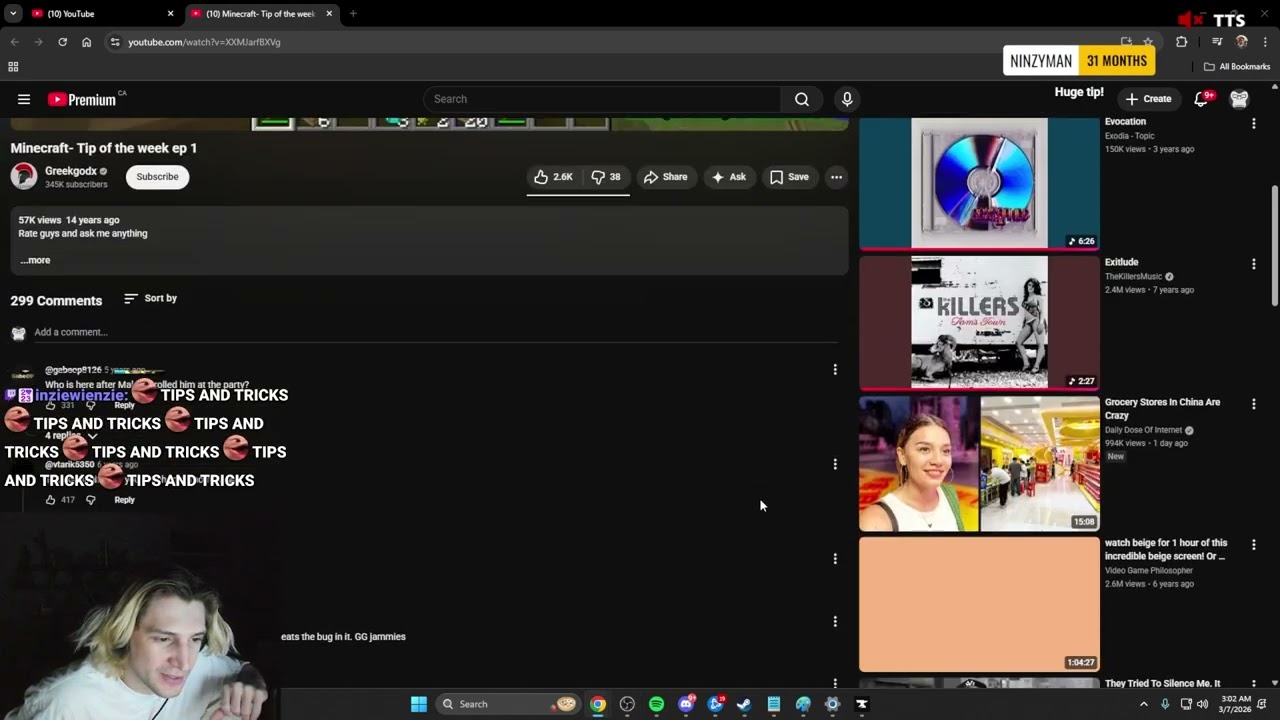Dislike the comment with 417 likes
This screenshot has height=720, width=1280.
click(90, 500)
